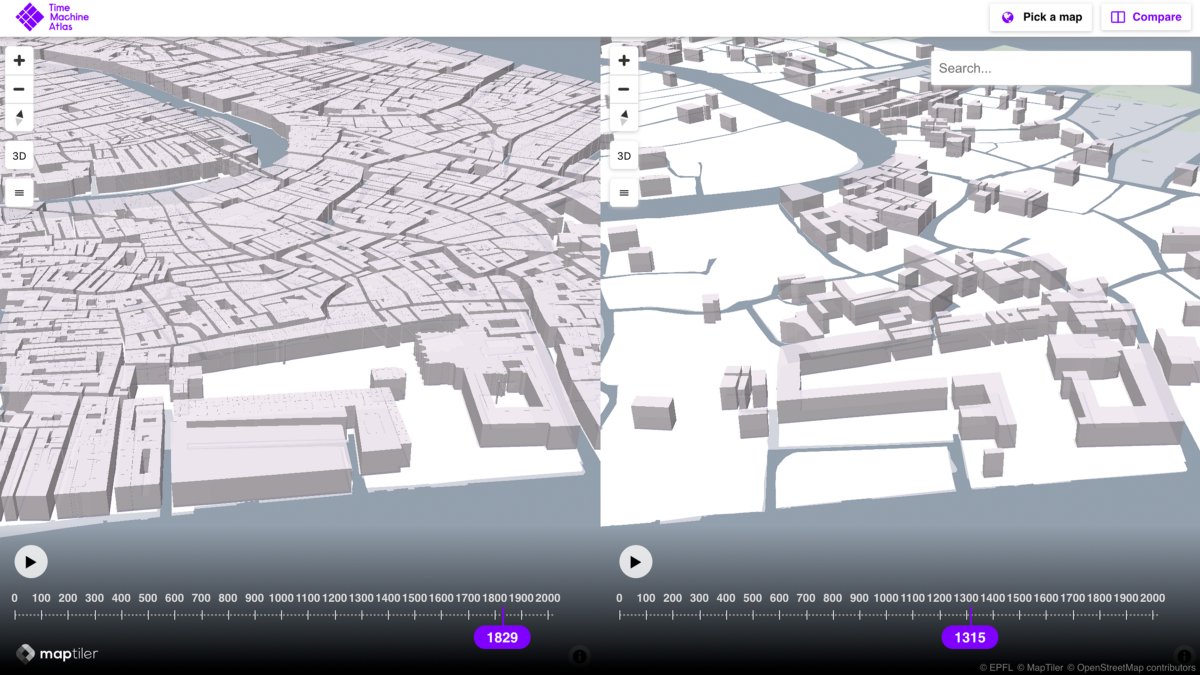Screen dimensions: 1200x675
Task: Play the left map's time animation
Action: point(30,561)
